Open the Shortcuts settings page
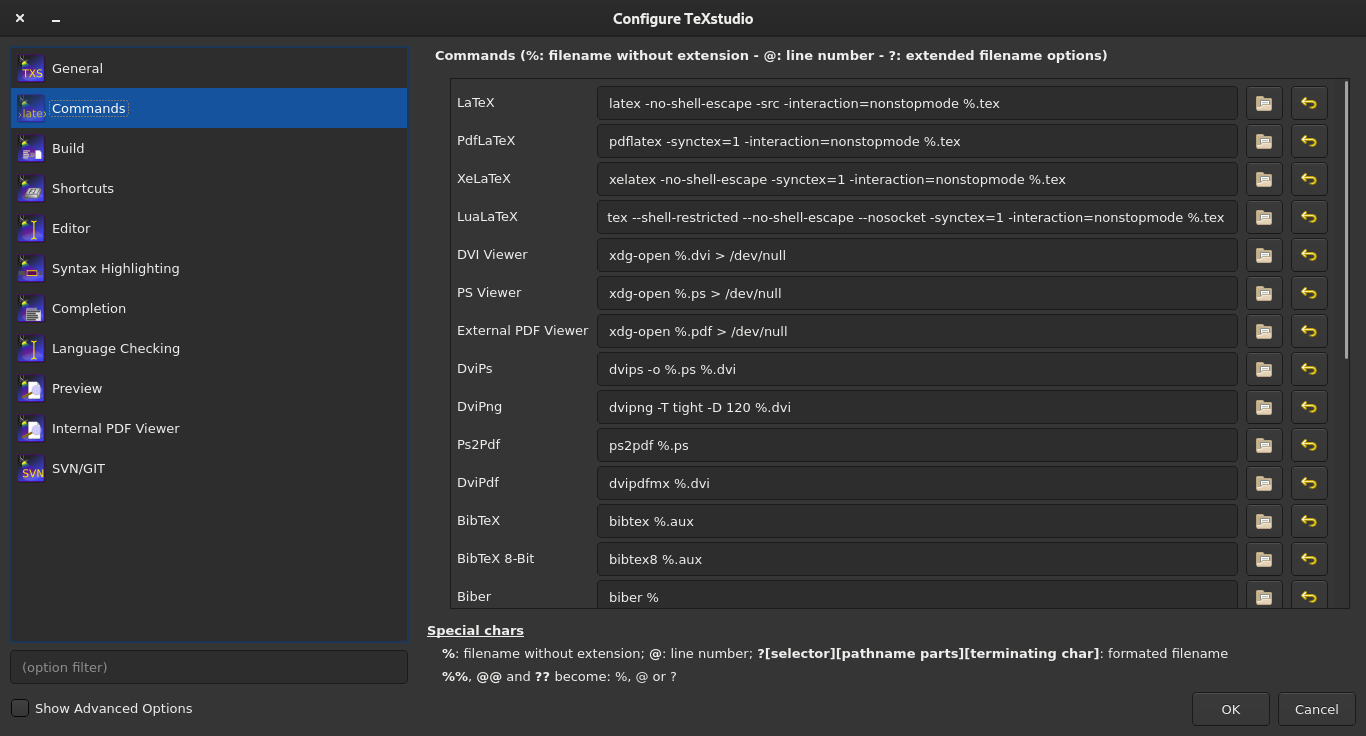Image resolution: width=1366 pixels, height=736 pixels. click(x=209, y=188)
